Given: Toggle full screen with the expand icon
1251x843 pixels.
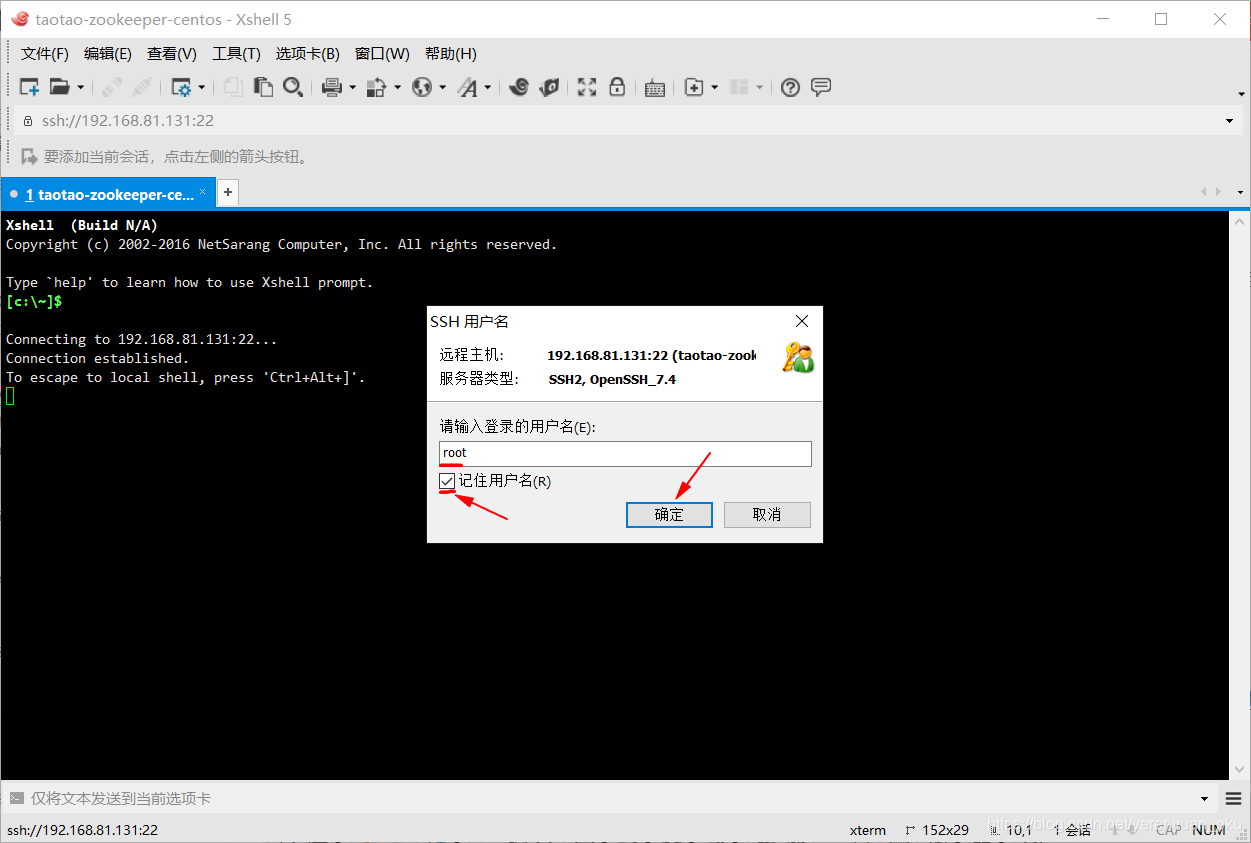Looking at the screenshot, I should (587, 88).
